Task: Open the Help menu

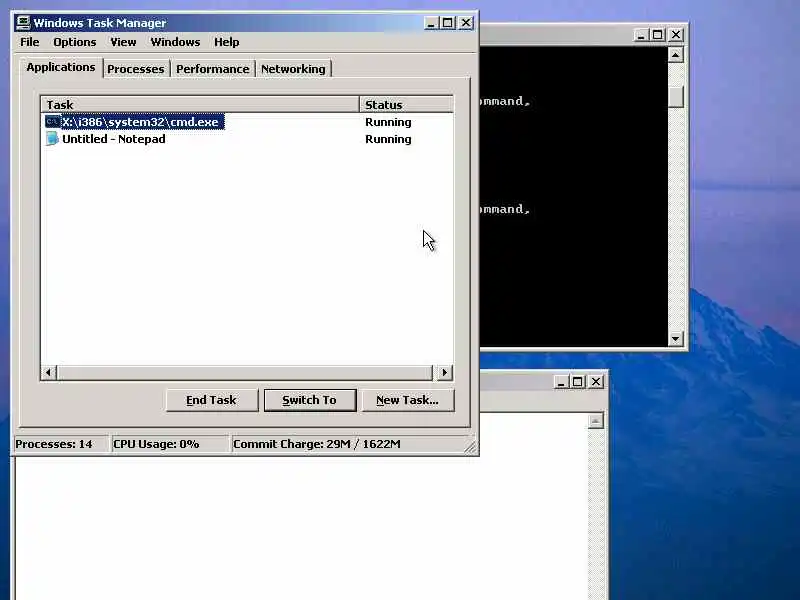Action: (x=227, y=42)
